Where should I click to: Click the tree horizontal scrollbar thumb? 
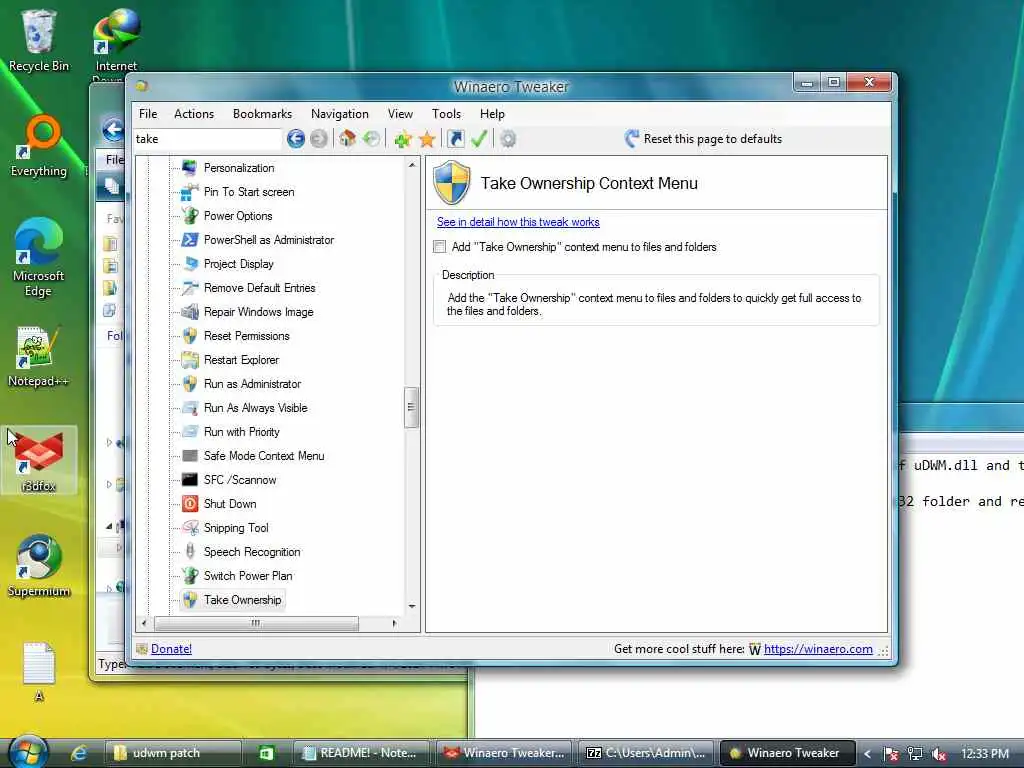coord(256,624)
